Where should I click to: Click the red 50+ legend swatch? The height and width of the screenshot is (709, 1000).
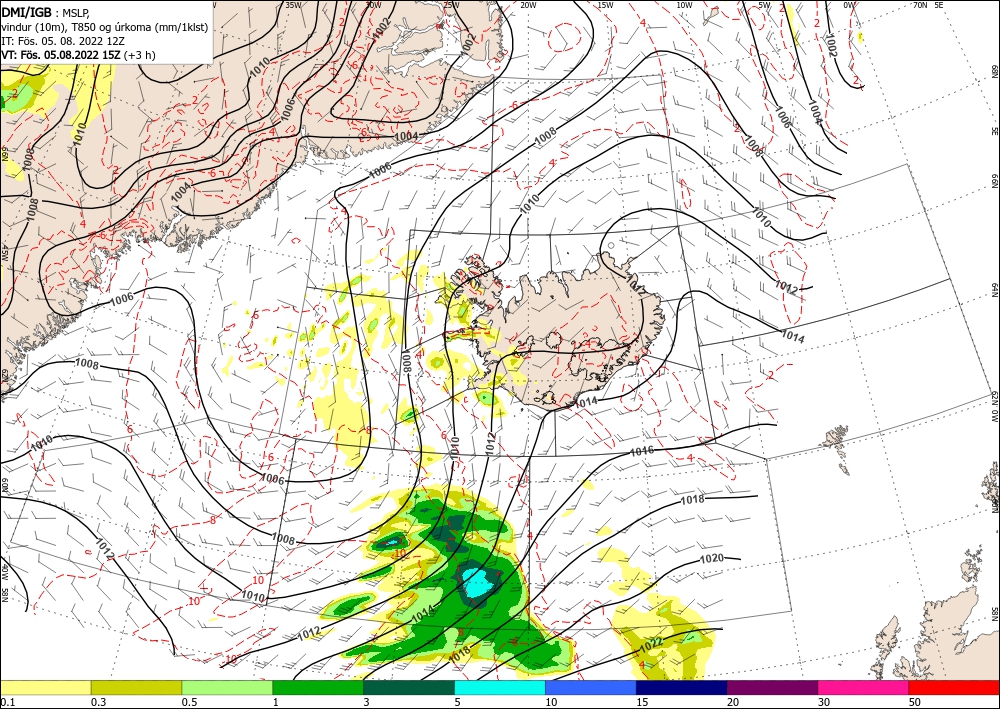tap(954, 687)
